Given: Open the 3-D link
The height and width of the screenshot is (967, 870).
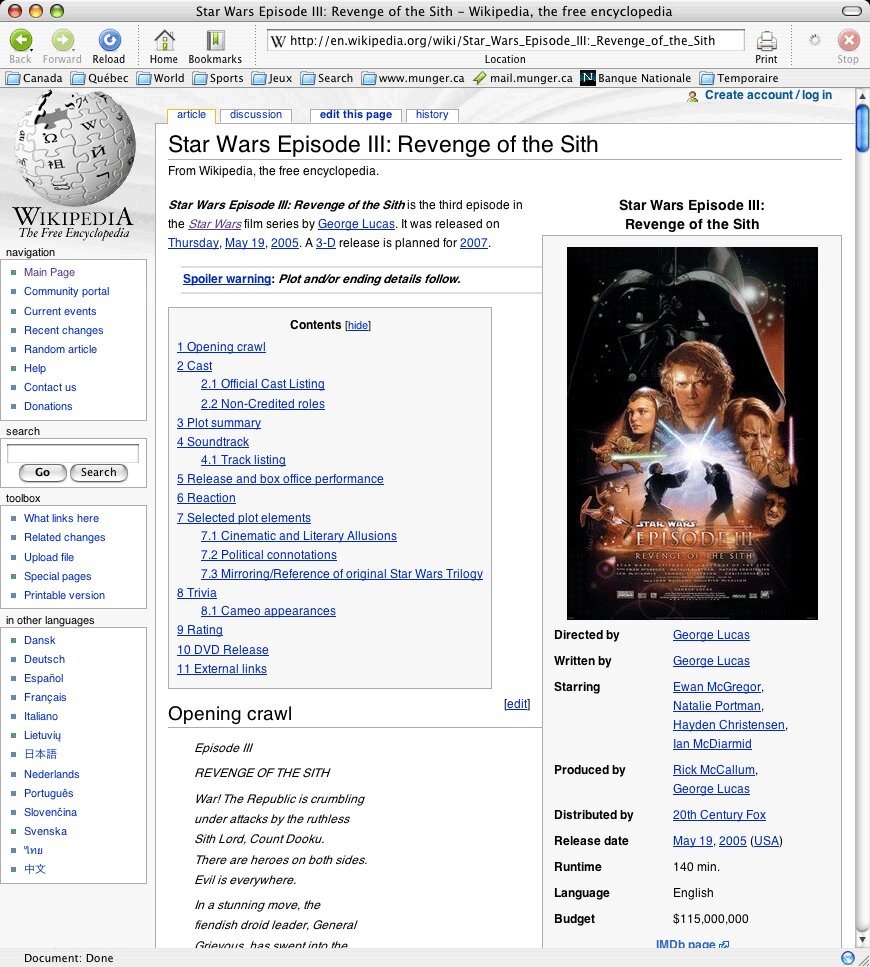Looking at the screenshot, I should coord(326,243).
